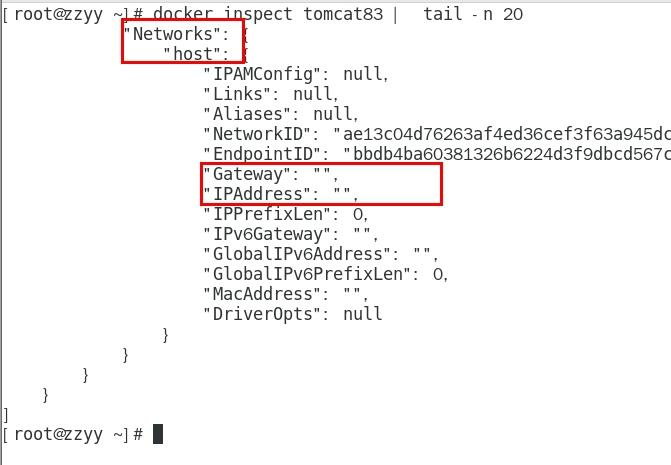This screenshot has width=671, height=465.
Task: Click the "GlobalIPv6PrefixLen" line
Action: (326, 274)
